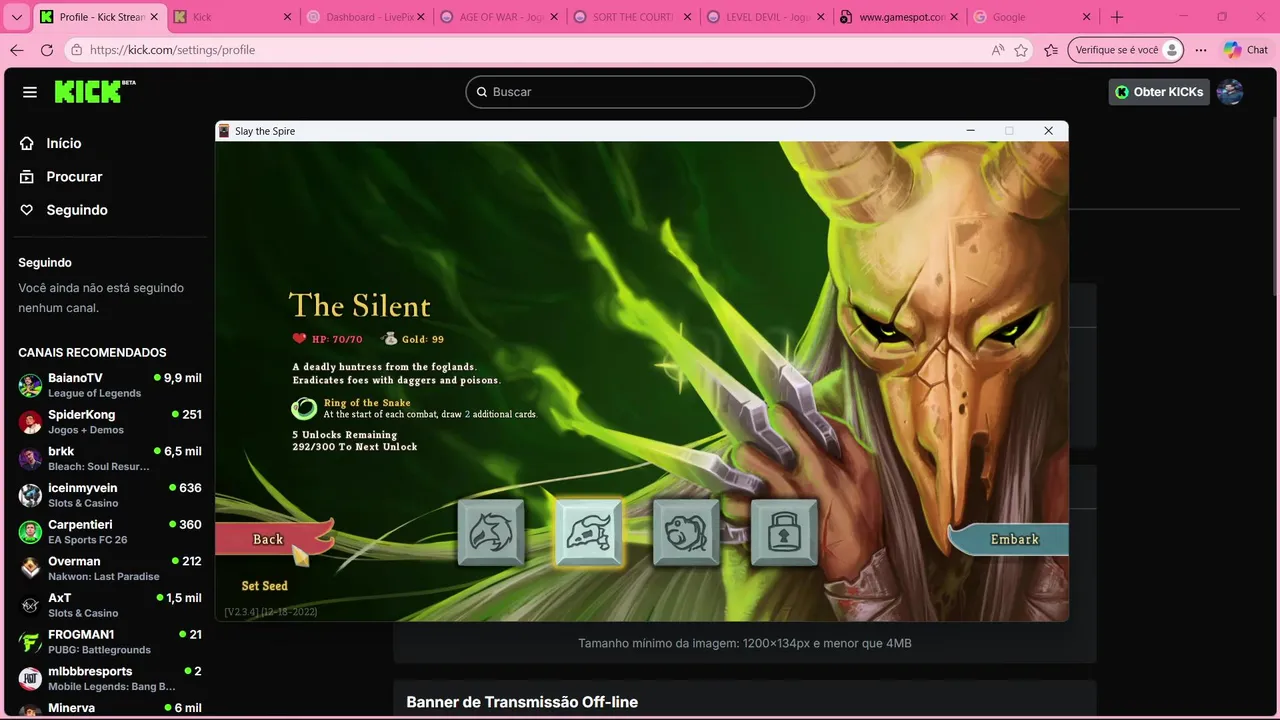Image resolution: width=1280 pixels, height=720 pixels.
Task: Click The Silent title text
Action: [x=360, y=306]
